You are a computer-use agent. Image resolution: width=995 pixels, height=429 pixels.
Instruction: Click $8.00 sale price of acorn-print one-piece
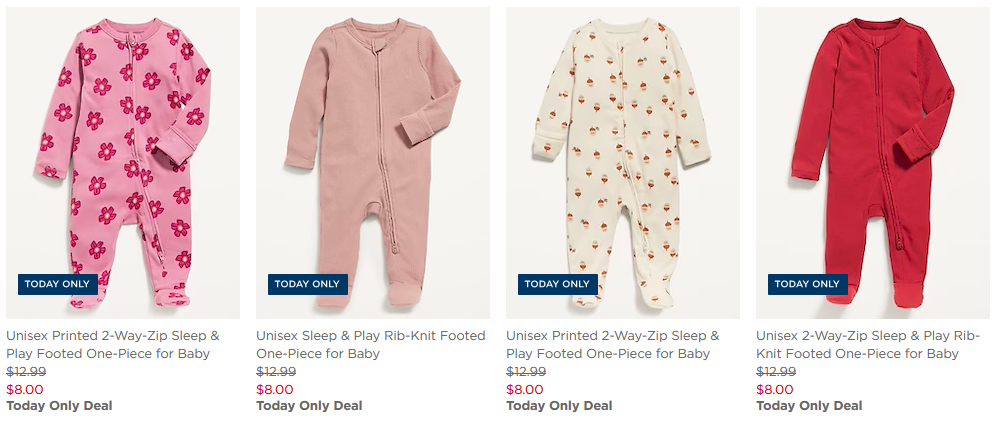coord(525,389)
